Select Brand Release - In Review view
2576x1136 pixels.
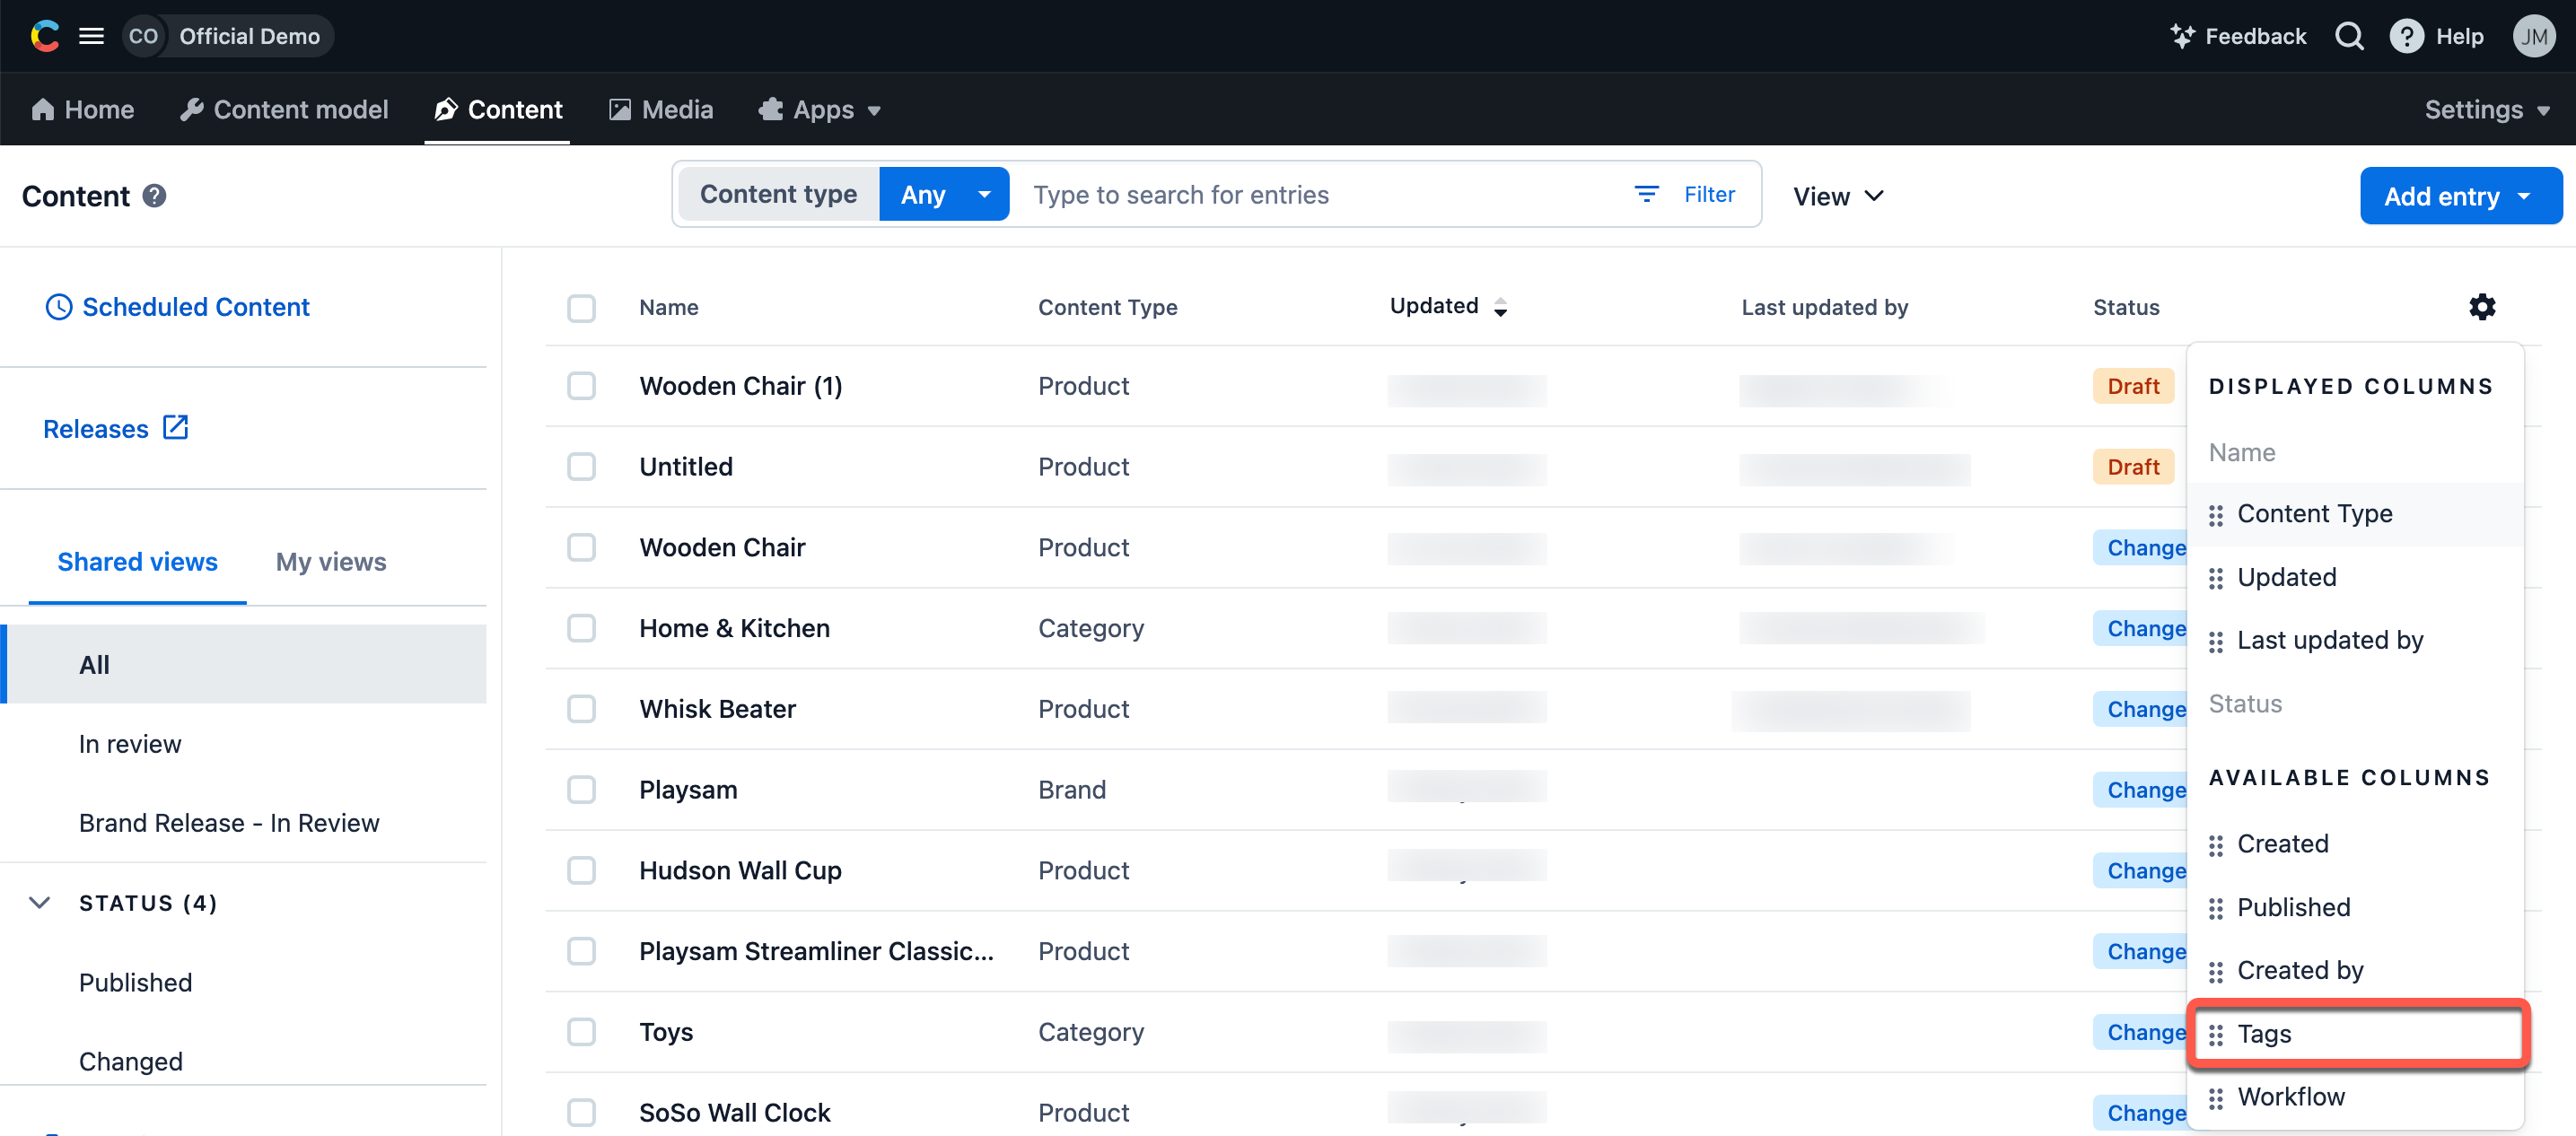click(229, 823)
